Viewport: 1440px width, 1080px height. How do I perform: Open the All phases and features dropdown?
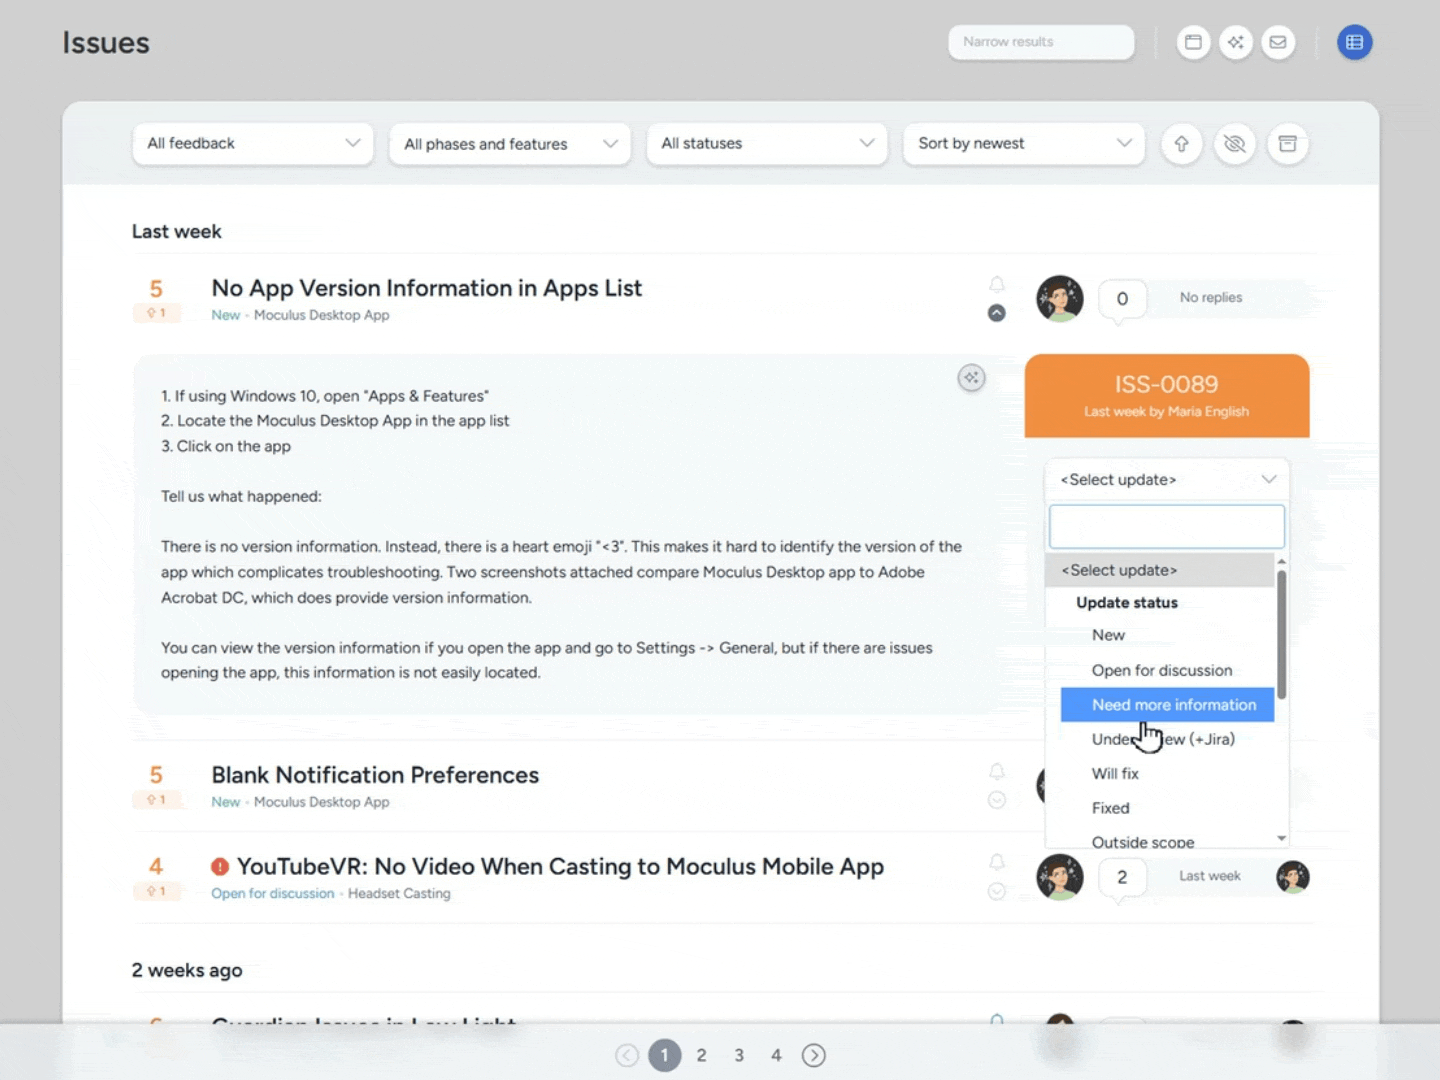[509, 143]
